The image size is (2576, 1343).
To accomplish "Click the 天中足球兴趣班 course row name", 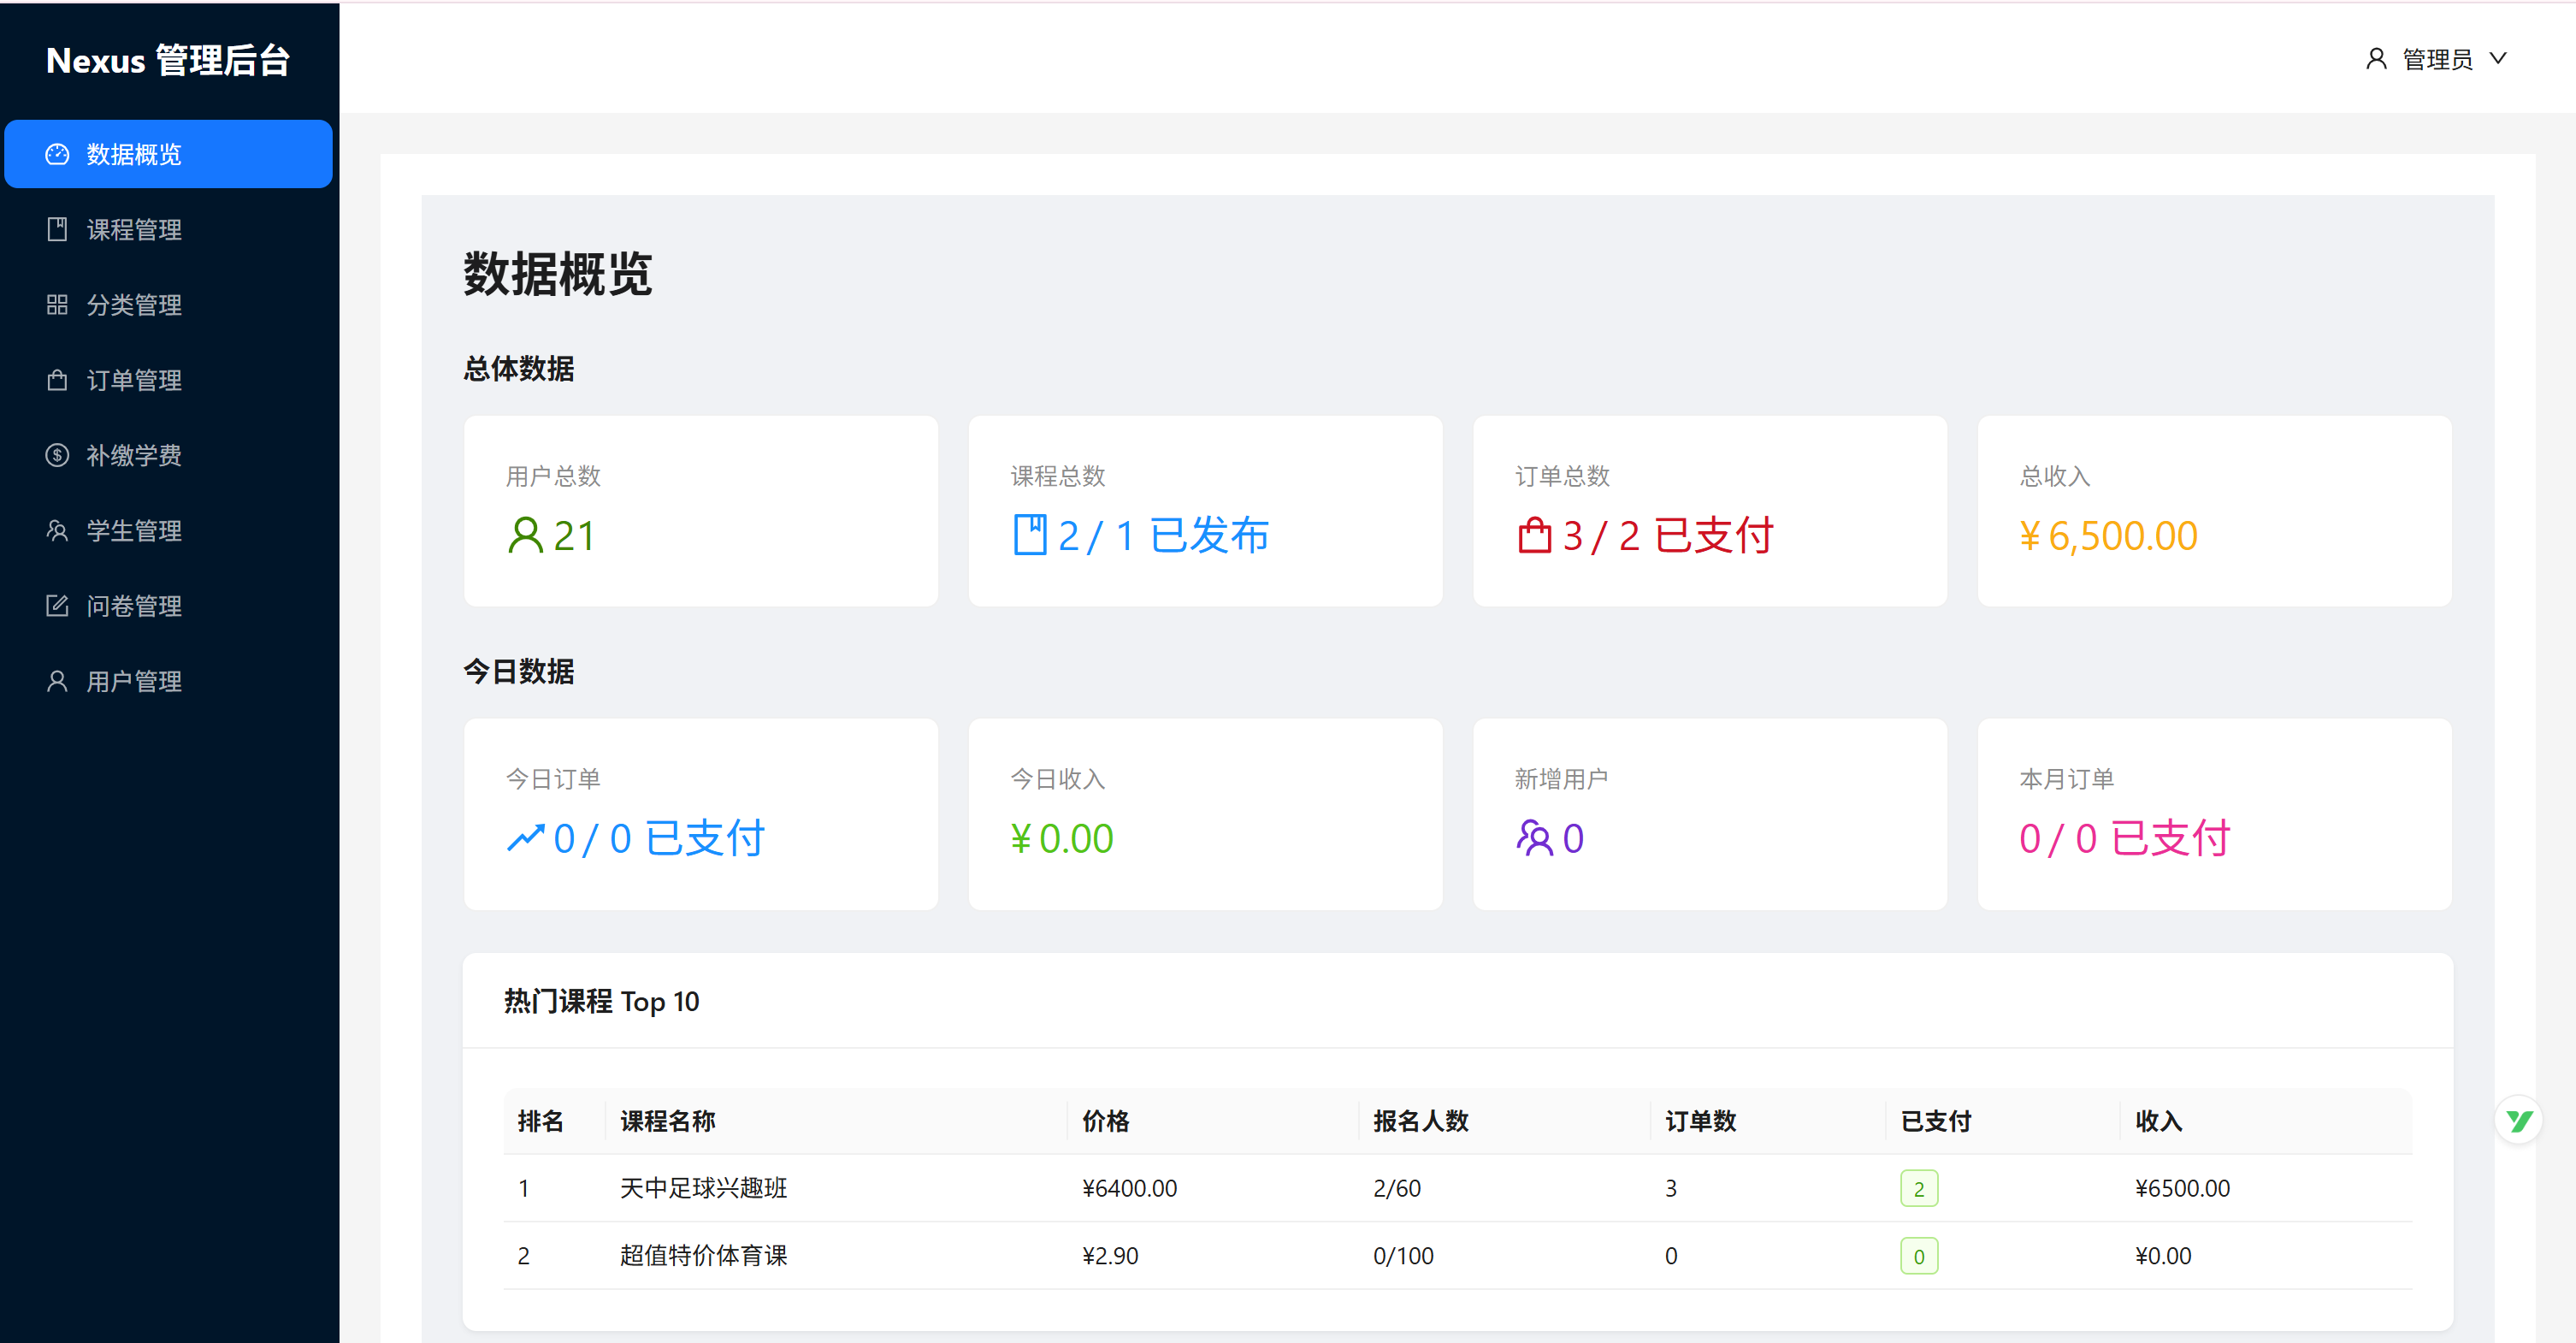I will click(x=703, y=1188).
